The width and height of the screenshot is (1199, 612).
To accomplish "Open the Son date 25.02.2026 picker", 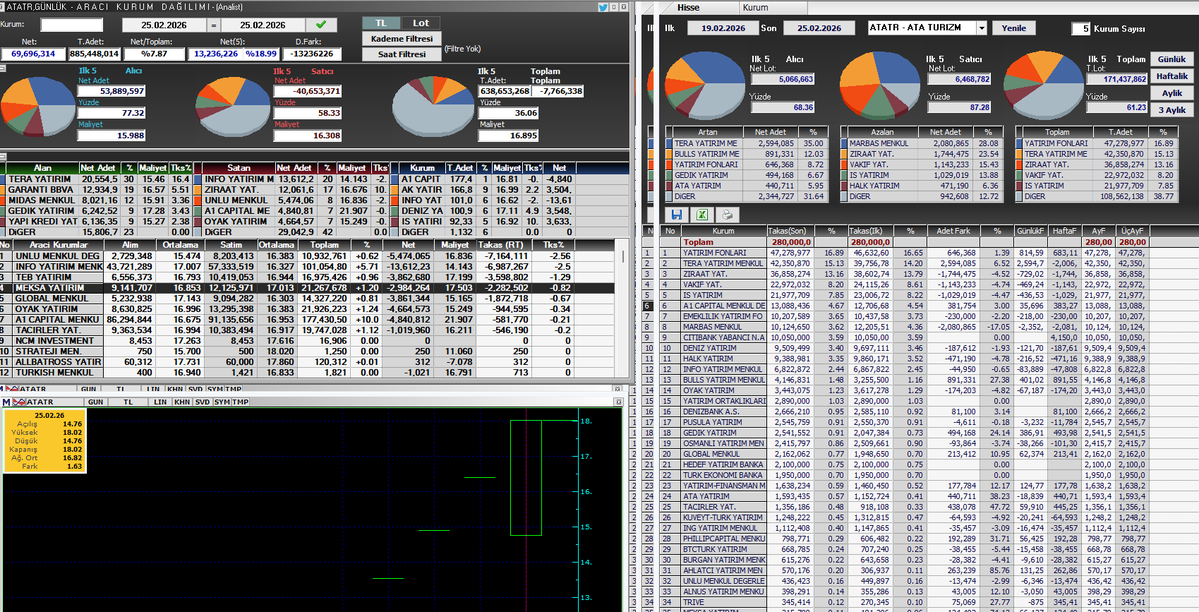I will pyautogui.click(x=819, y=28).
